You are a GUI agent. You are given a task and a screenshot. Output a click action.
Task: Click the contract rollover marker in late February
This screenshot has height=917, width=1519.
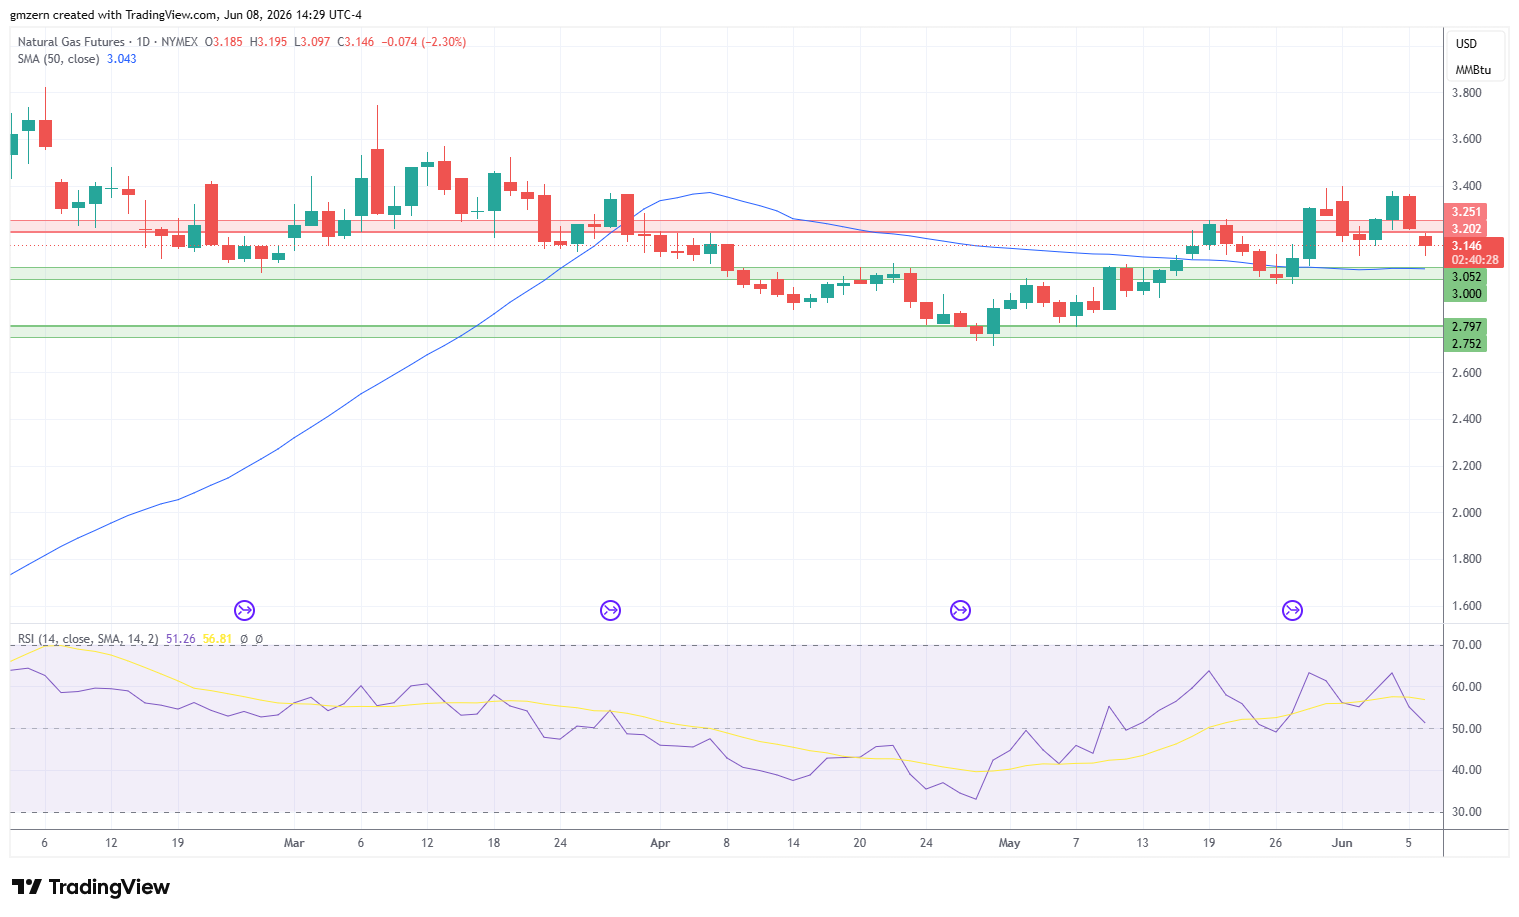244,610
